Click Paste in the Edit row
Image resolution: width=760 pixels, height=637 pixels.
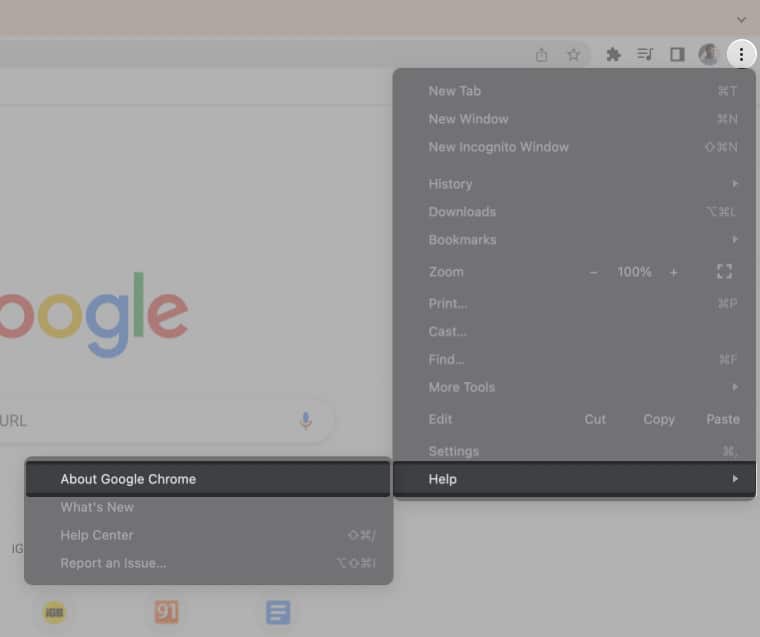(x=723, y=419)
